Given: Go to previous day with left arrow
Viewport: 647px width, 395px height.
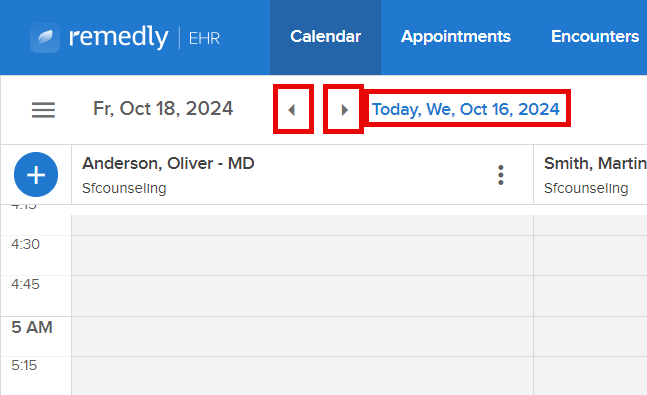Looking at the screenshot, I should point(293,110).
